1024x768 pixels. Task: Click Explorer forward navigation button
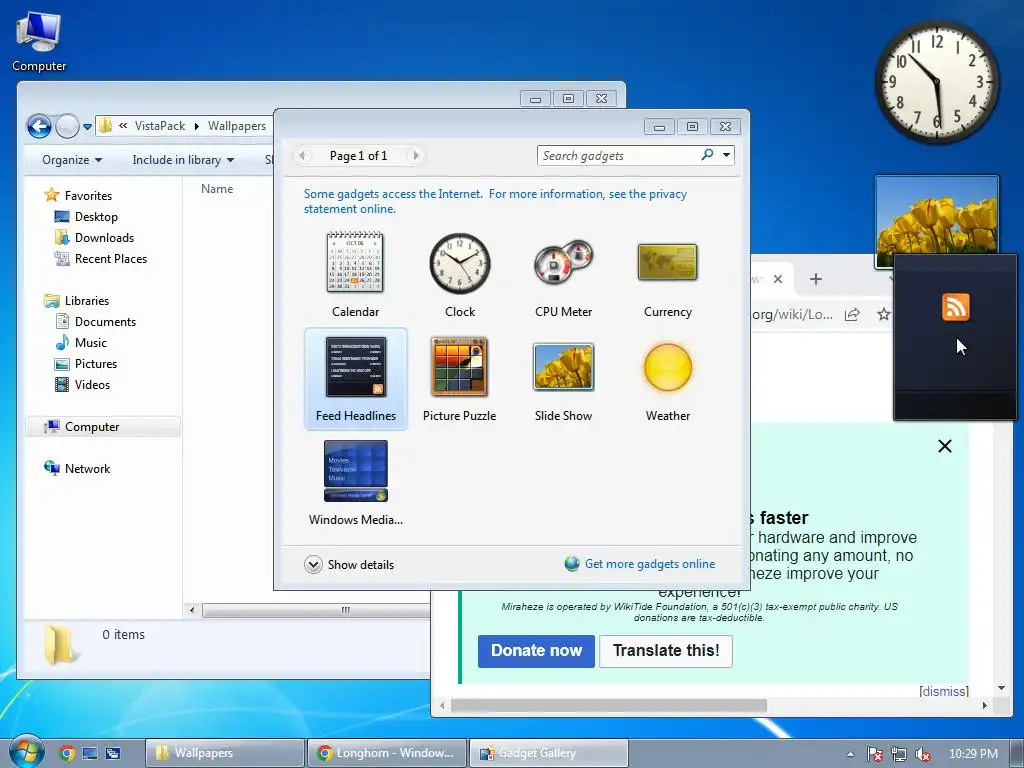coord(67,126)
